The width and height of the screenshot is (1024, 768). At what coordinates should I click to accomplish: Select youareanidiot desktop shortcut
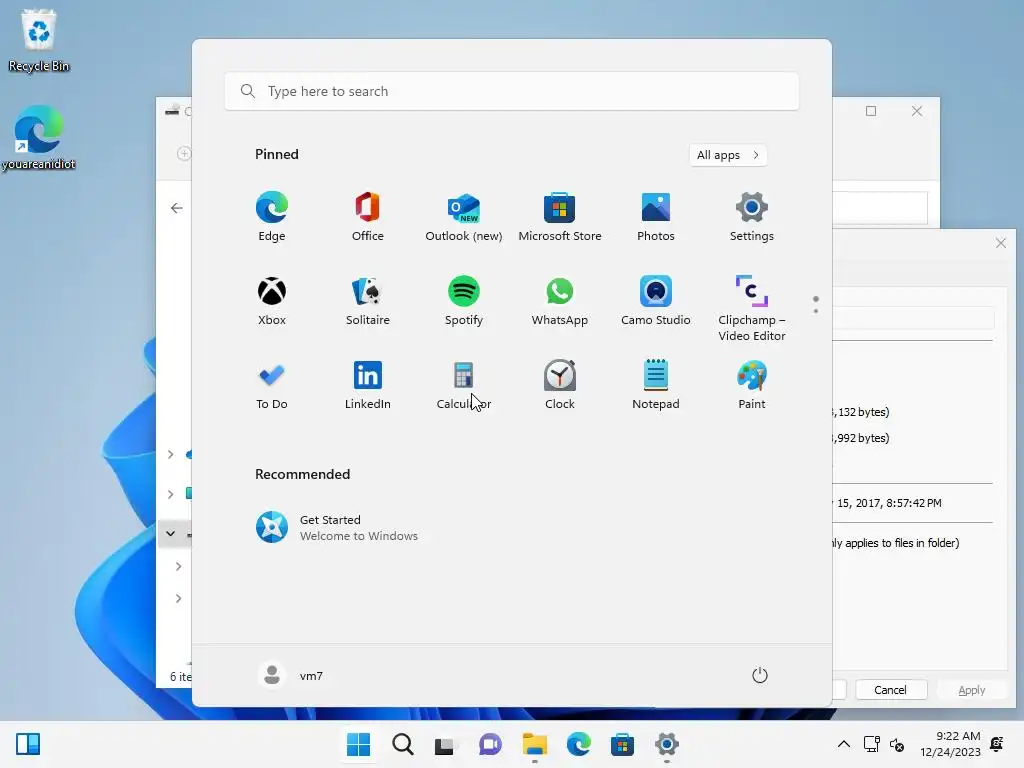point(39,138)
